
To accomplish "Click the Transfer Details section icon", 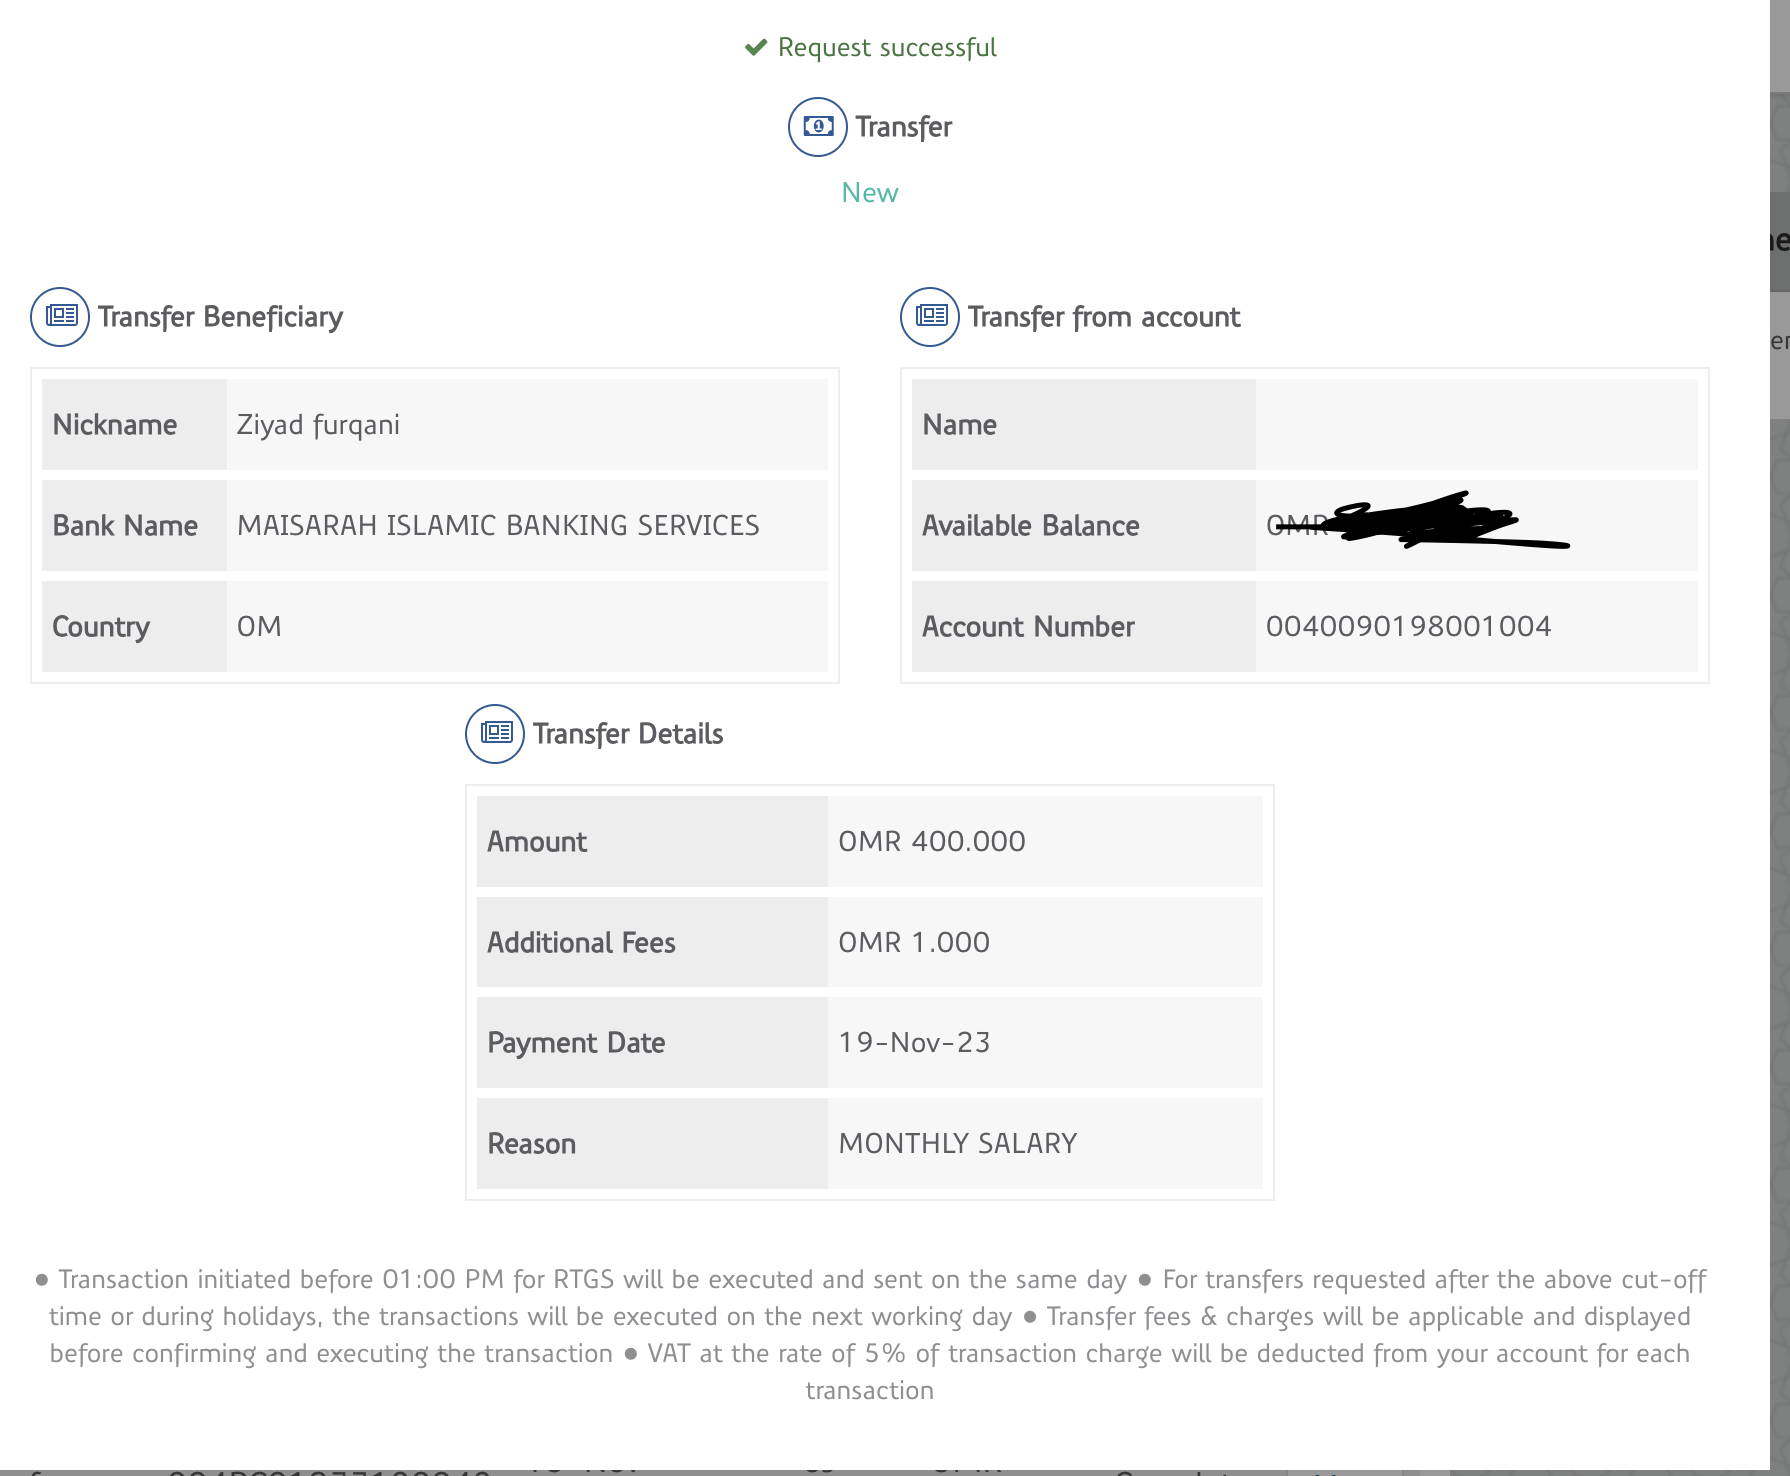I will coord(495,734).
